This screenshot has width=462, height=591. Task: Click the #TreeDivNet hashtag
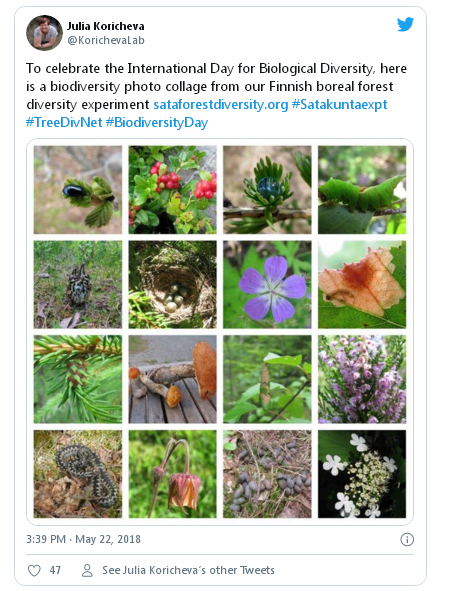[64, 122]
